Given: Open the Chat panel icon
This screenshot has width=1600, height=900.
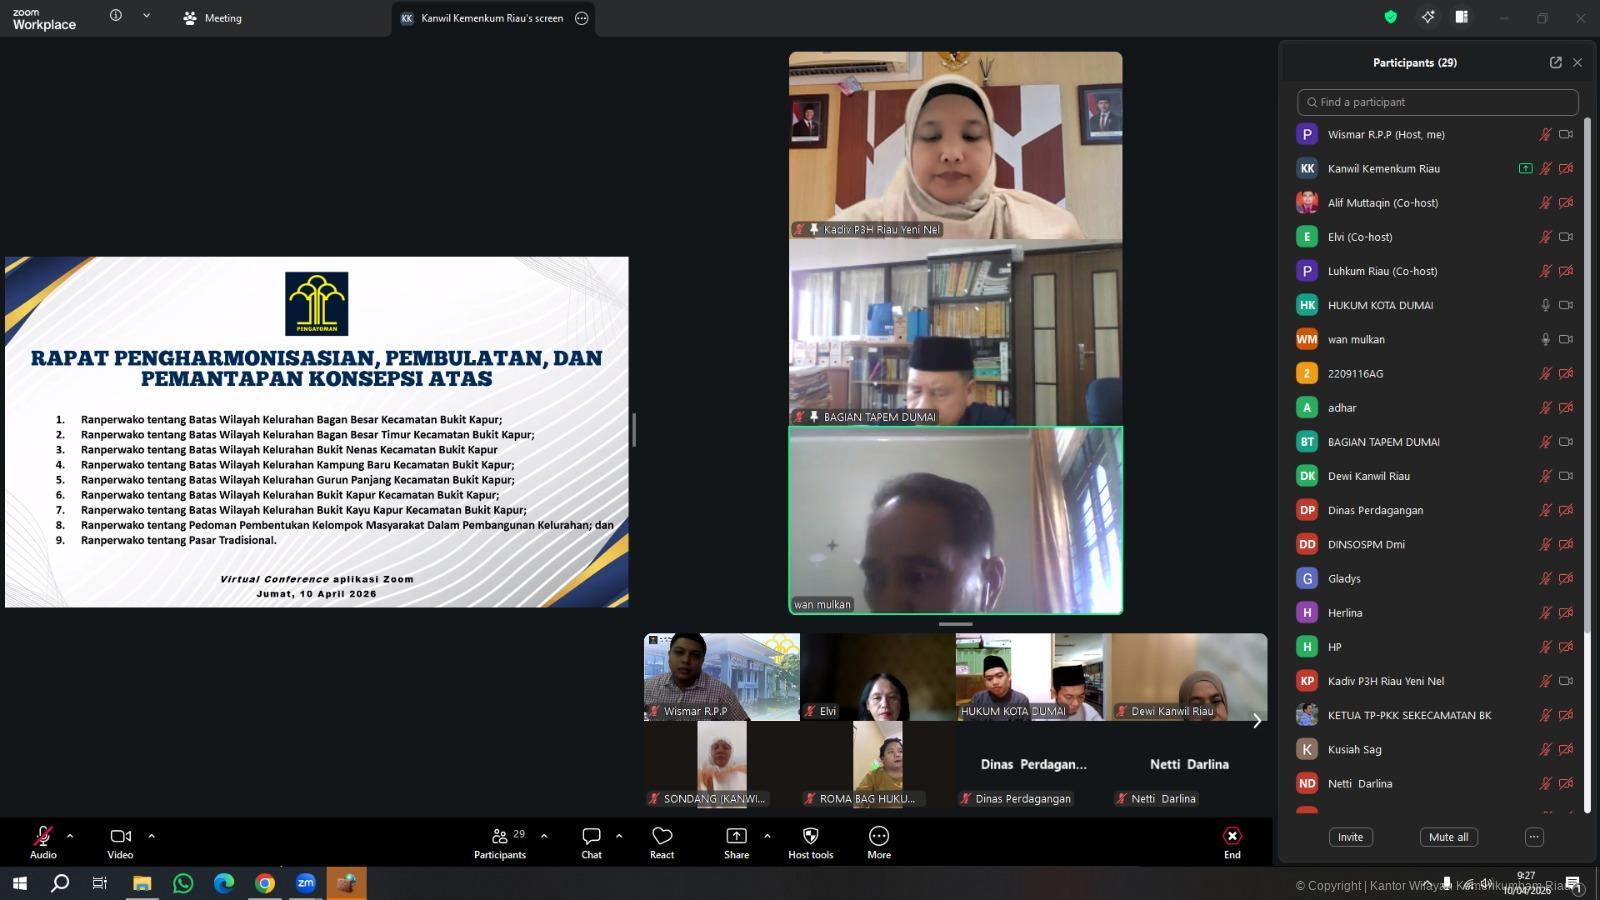Looking at the screenshot, I should point(591,836).
